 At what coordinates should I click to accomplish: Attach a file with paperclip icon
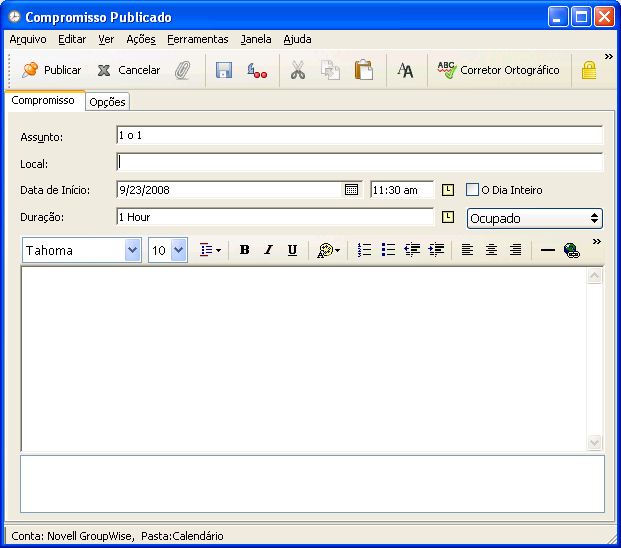(x=183, y=70)
